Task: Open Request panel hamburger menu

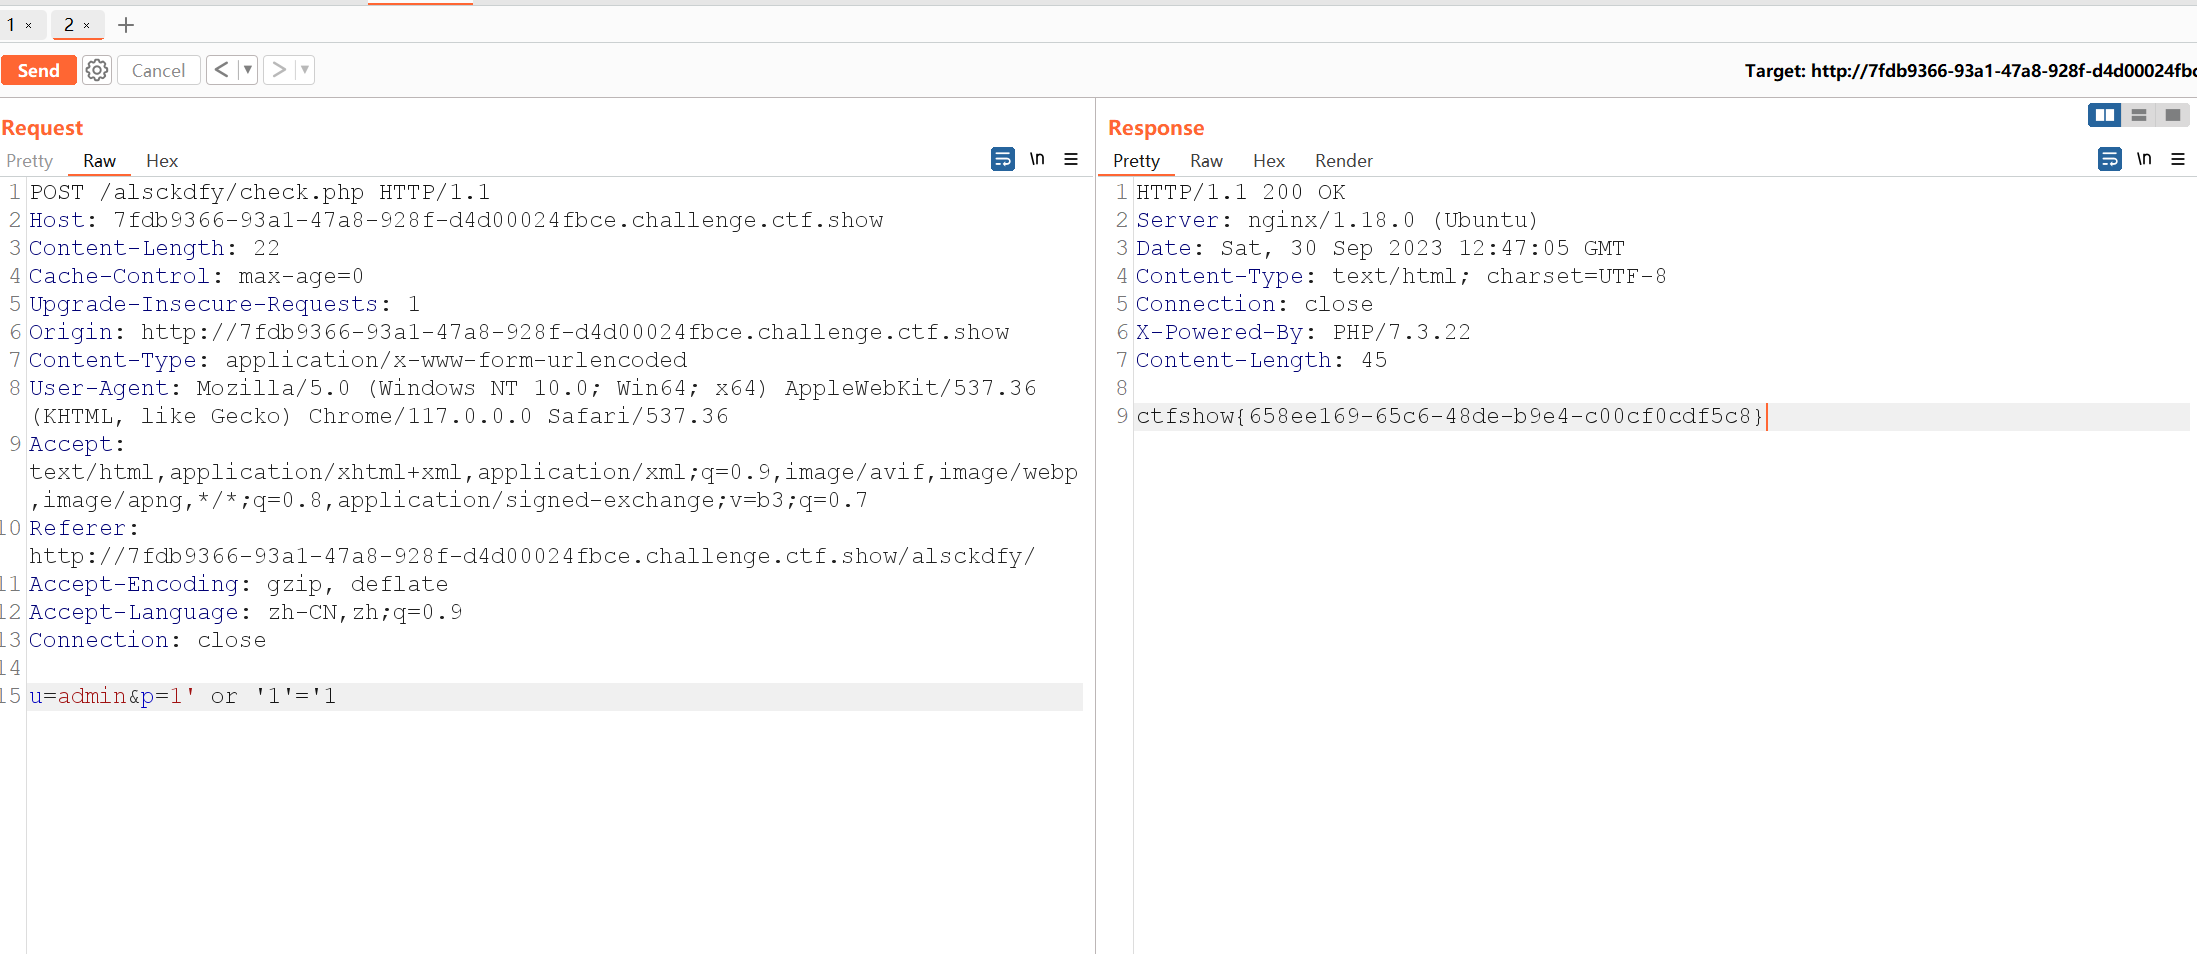Action: coord(1071,159)
